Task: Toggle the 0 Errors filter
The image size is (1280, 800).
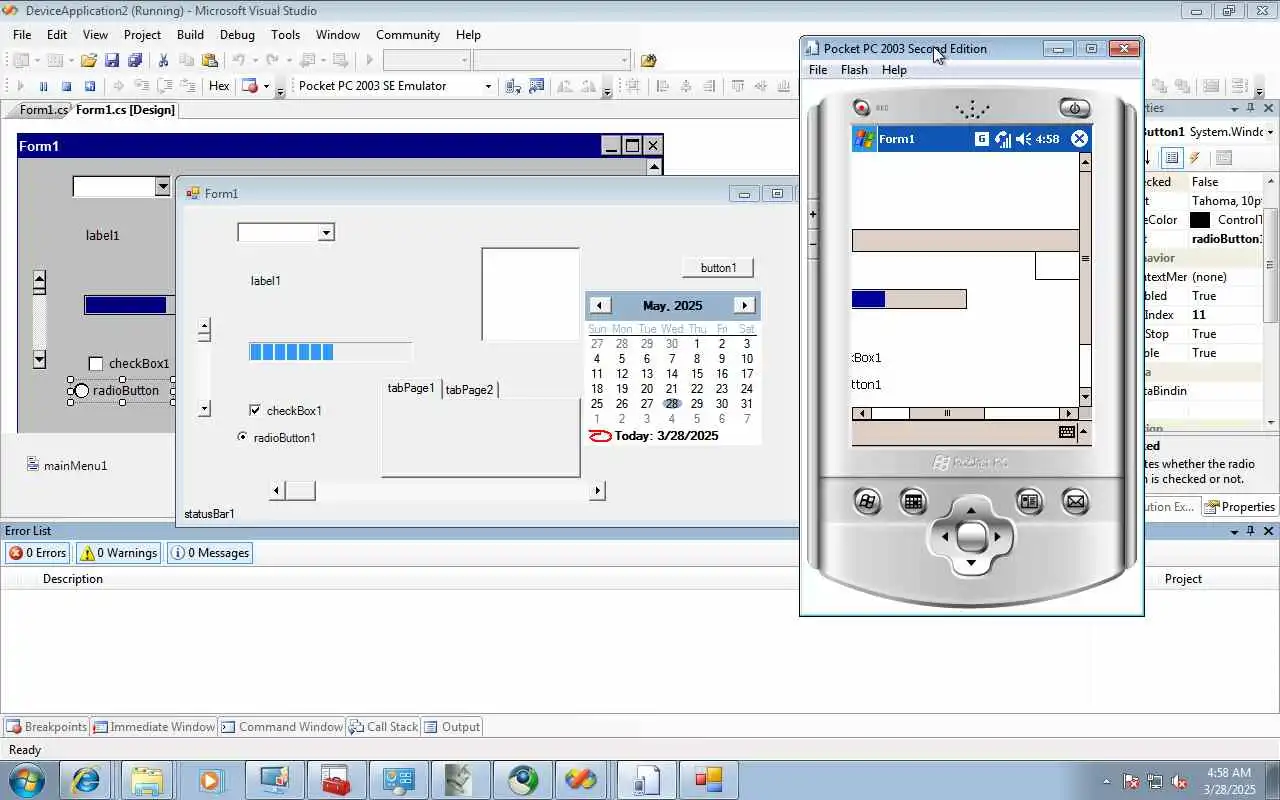Action: pyautogui.click(x=37, y=553)
